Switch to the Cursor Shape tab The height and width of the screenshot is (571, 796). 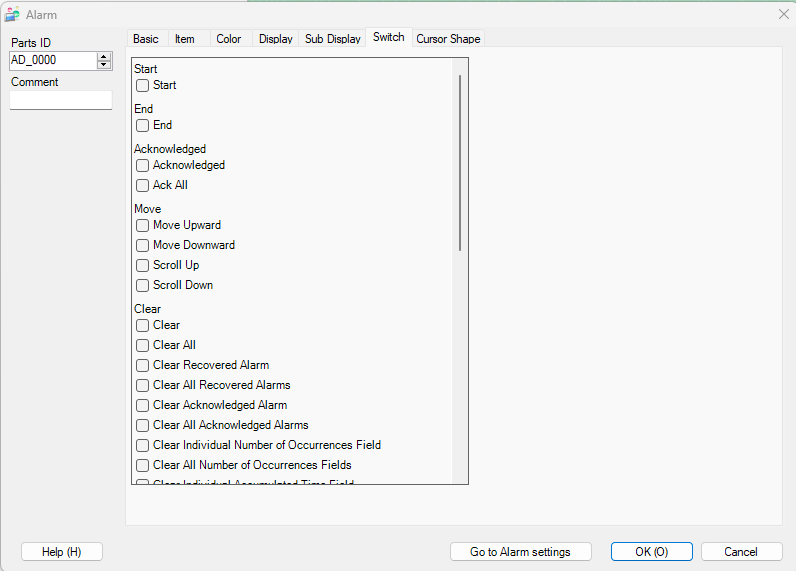(x=448, y=39)
